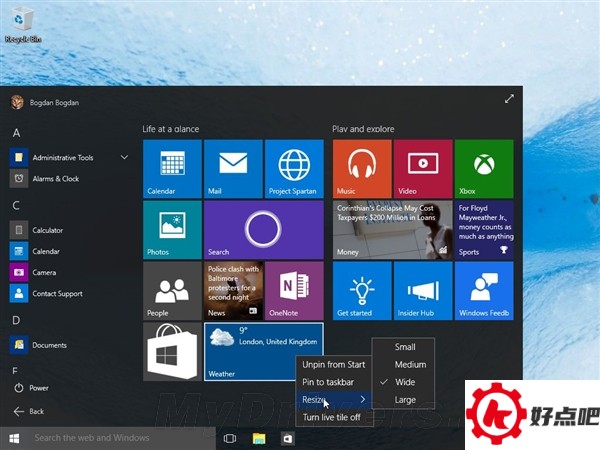Go Back from all apps list
600x450 pixels.
(x=29, y=411)
